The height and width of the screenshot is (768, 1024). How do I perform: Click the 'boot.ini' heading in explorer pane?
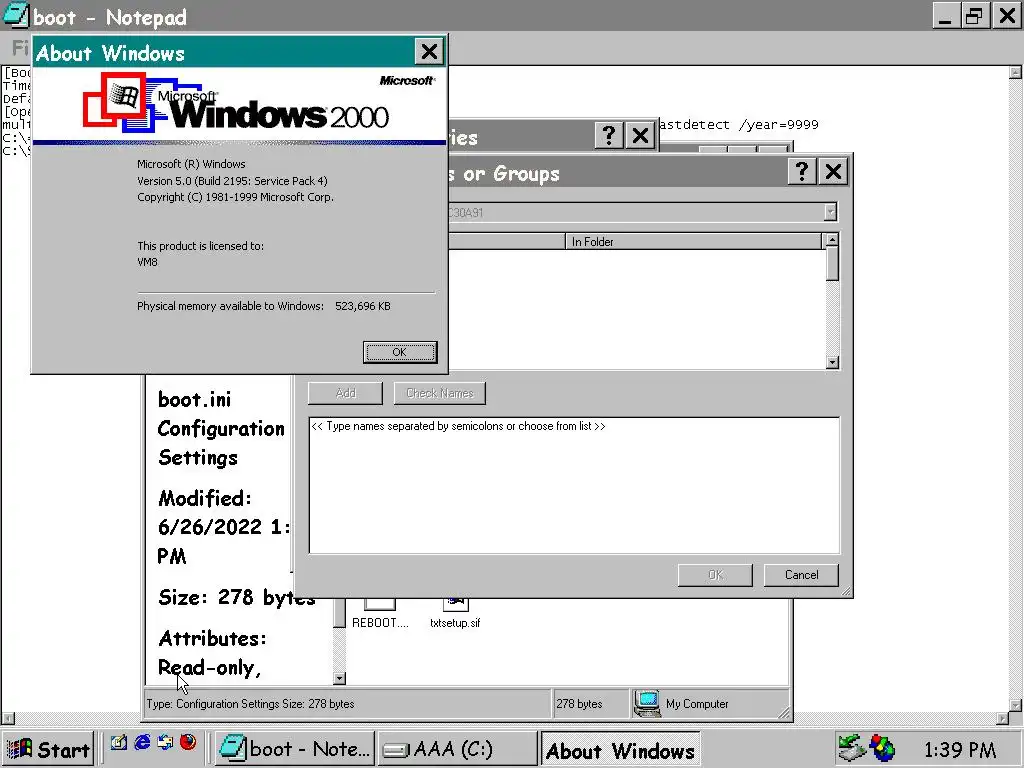[195, 399]
